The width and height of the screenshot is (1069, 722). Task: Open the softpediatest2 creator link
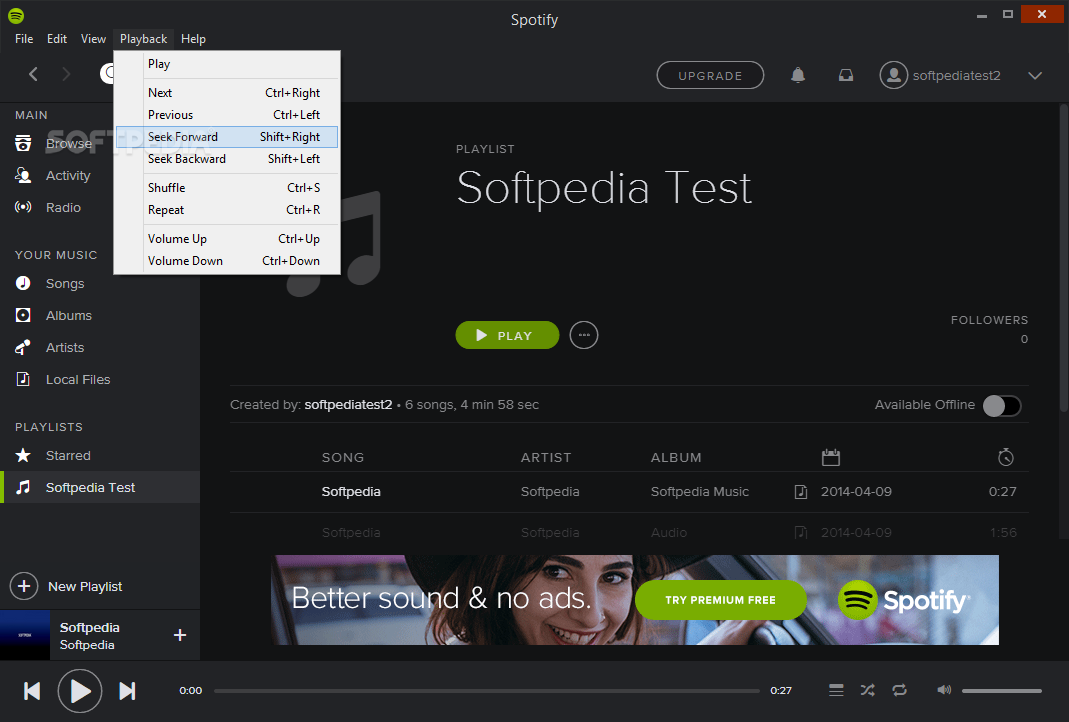[348, 404]
